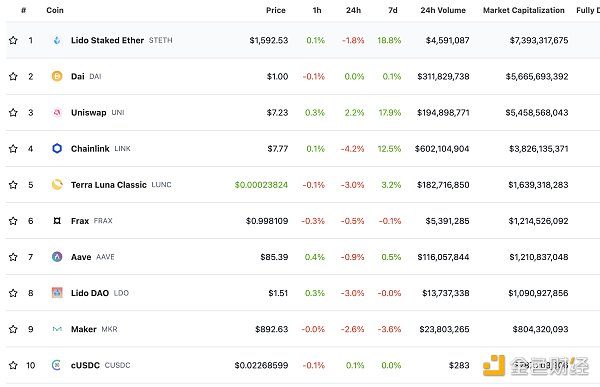
Task: Click the Lido Staked Ether coin icon
Action: [57, 40]
